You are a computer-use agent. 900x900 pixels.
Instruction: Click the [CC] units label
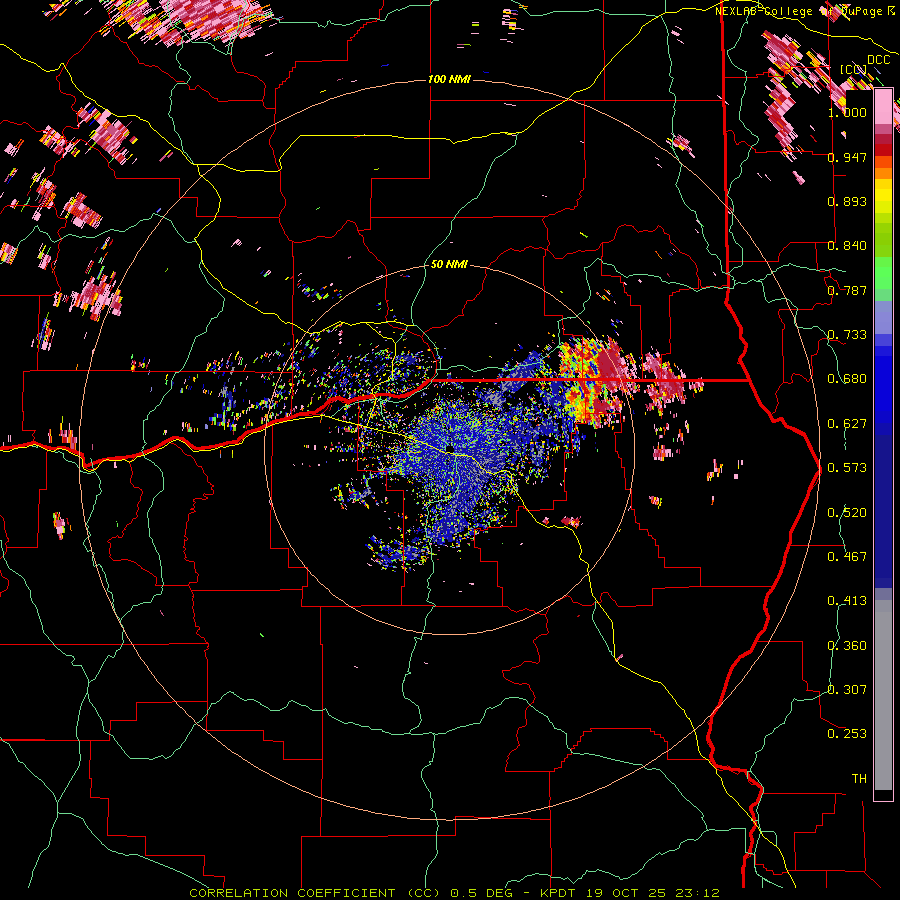854,69
